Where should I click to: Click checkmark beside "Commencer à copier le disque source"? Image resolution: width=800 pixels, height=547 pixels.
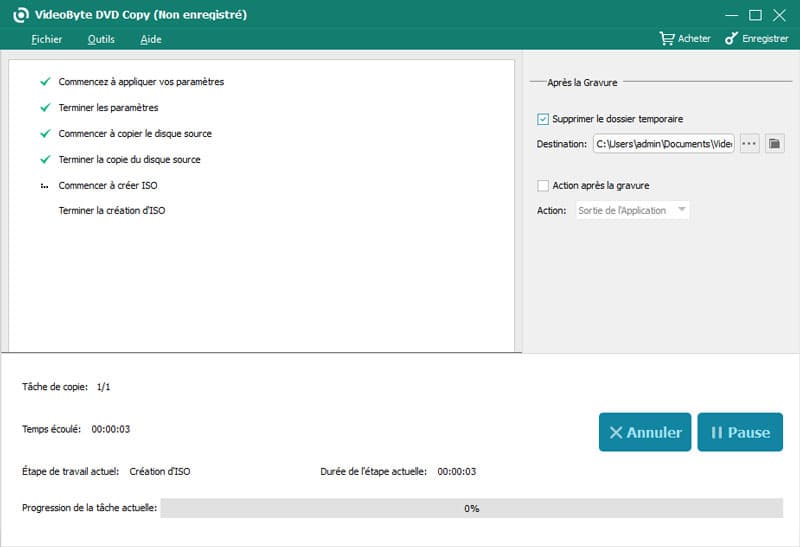[45, 134]
